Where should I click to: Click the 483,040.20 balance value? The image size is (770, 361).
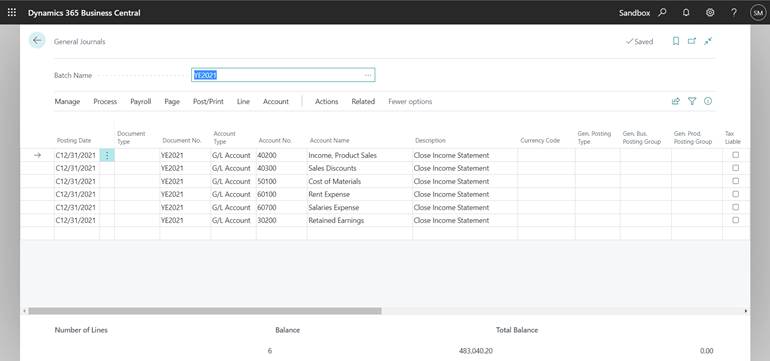pyautogui.click(x=475, y=351)
